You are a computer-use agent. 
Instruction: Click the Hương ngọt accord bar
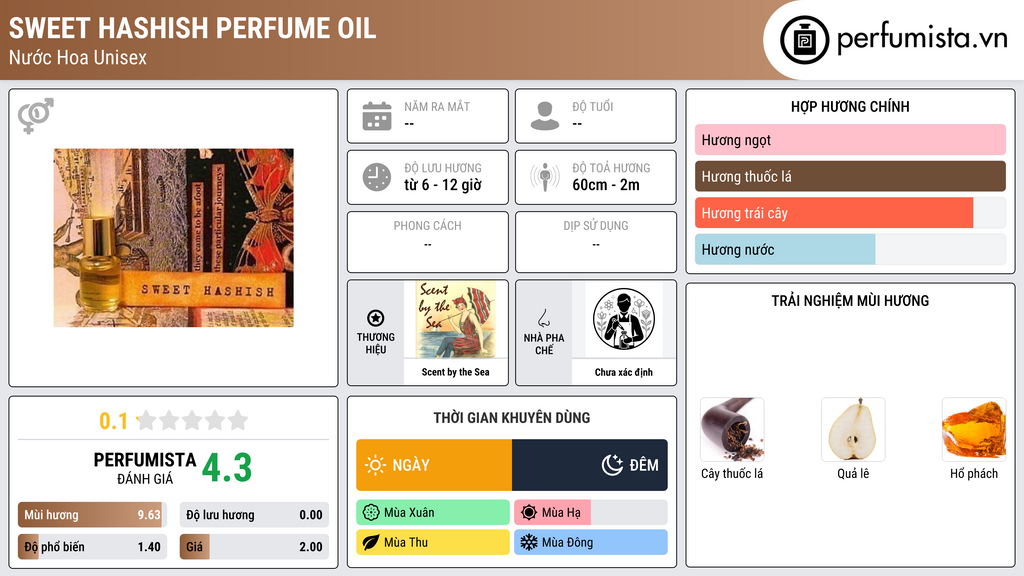(850, 140)
